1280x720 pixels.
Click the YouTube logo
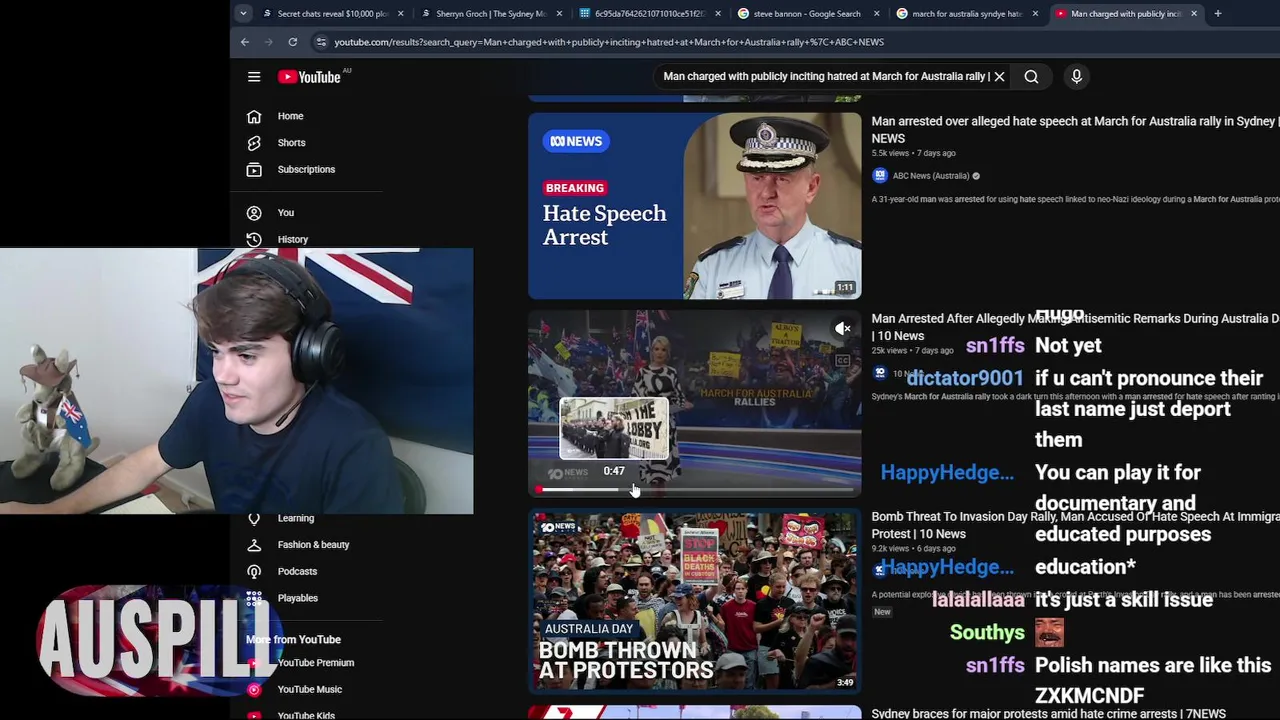[x=309, y=77]
